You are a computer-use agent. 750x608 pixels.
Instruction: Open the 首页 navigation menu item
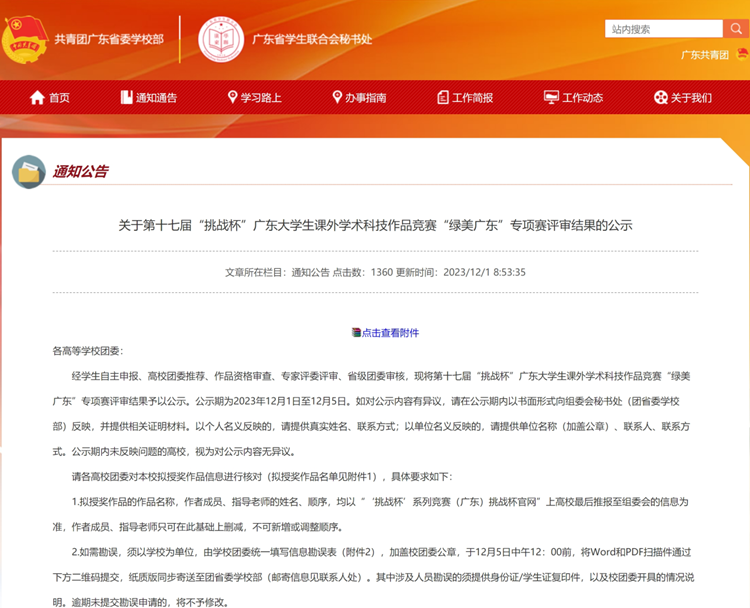[x=59, y=97]
